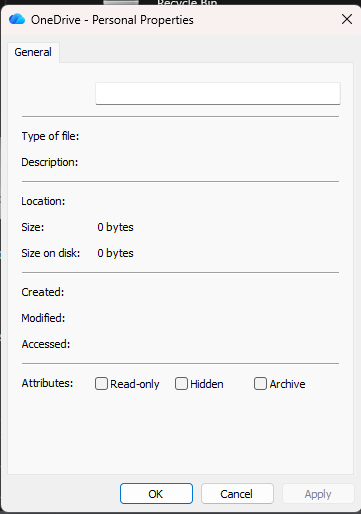The width and height of the screenshot is (361, 514).
Task: Click the 'OneDrive - Personal Properties' title text
Action: [x=112, y=20]
